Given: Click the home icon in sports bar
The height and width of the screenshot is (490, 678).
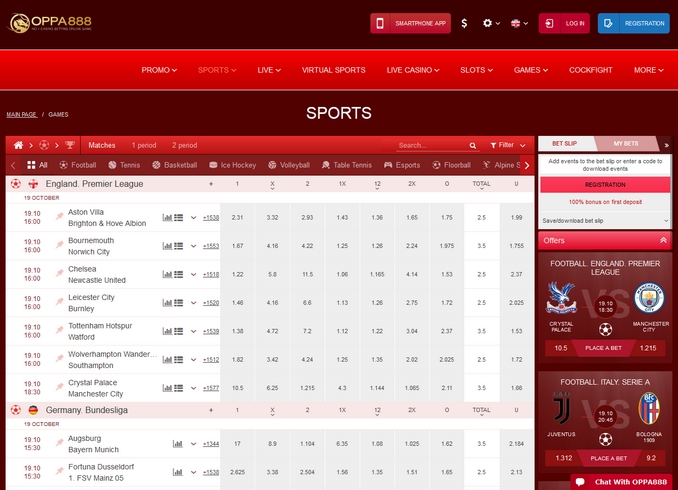Looking at the screenshot, I should click(x=18, y=145).
